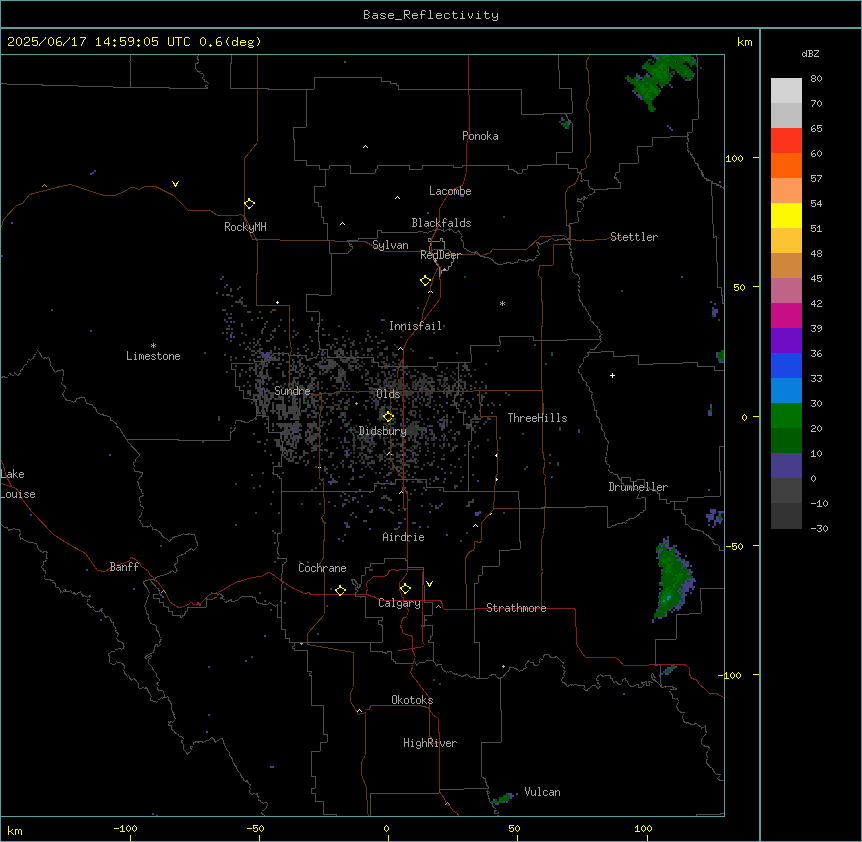Viewport: 862px width, 842px height.
Task: Click the red 65 dBZ legend swatch
Action: click(786, 140)
